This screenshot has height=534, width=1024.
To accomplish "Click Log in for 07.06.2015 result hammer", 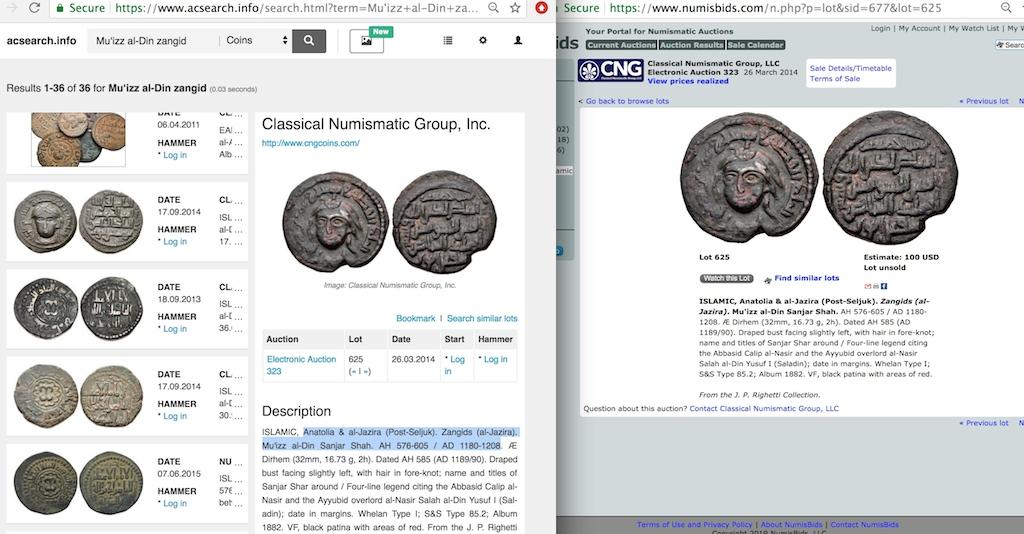I will [174, 503].
